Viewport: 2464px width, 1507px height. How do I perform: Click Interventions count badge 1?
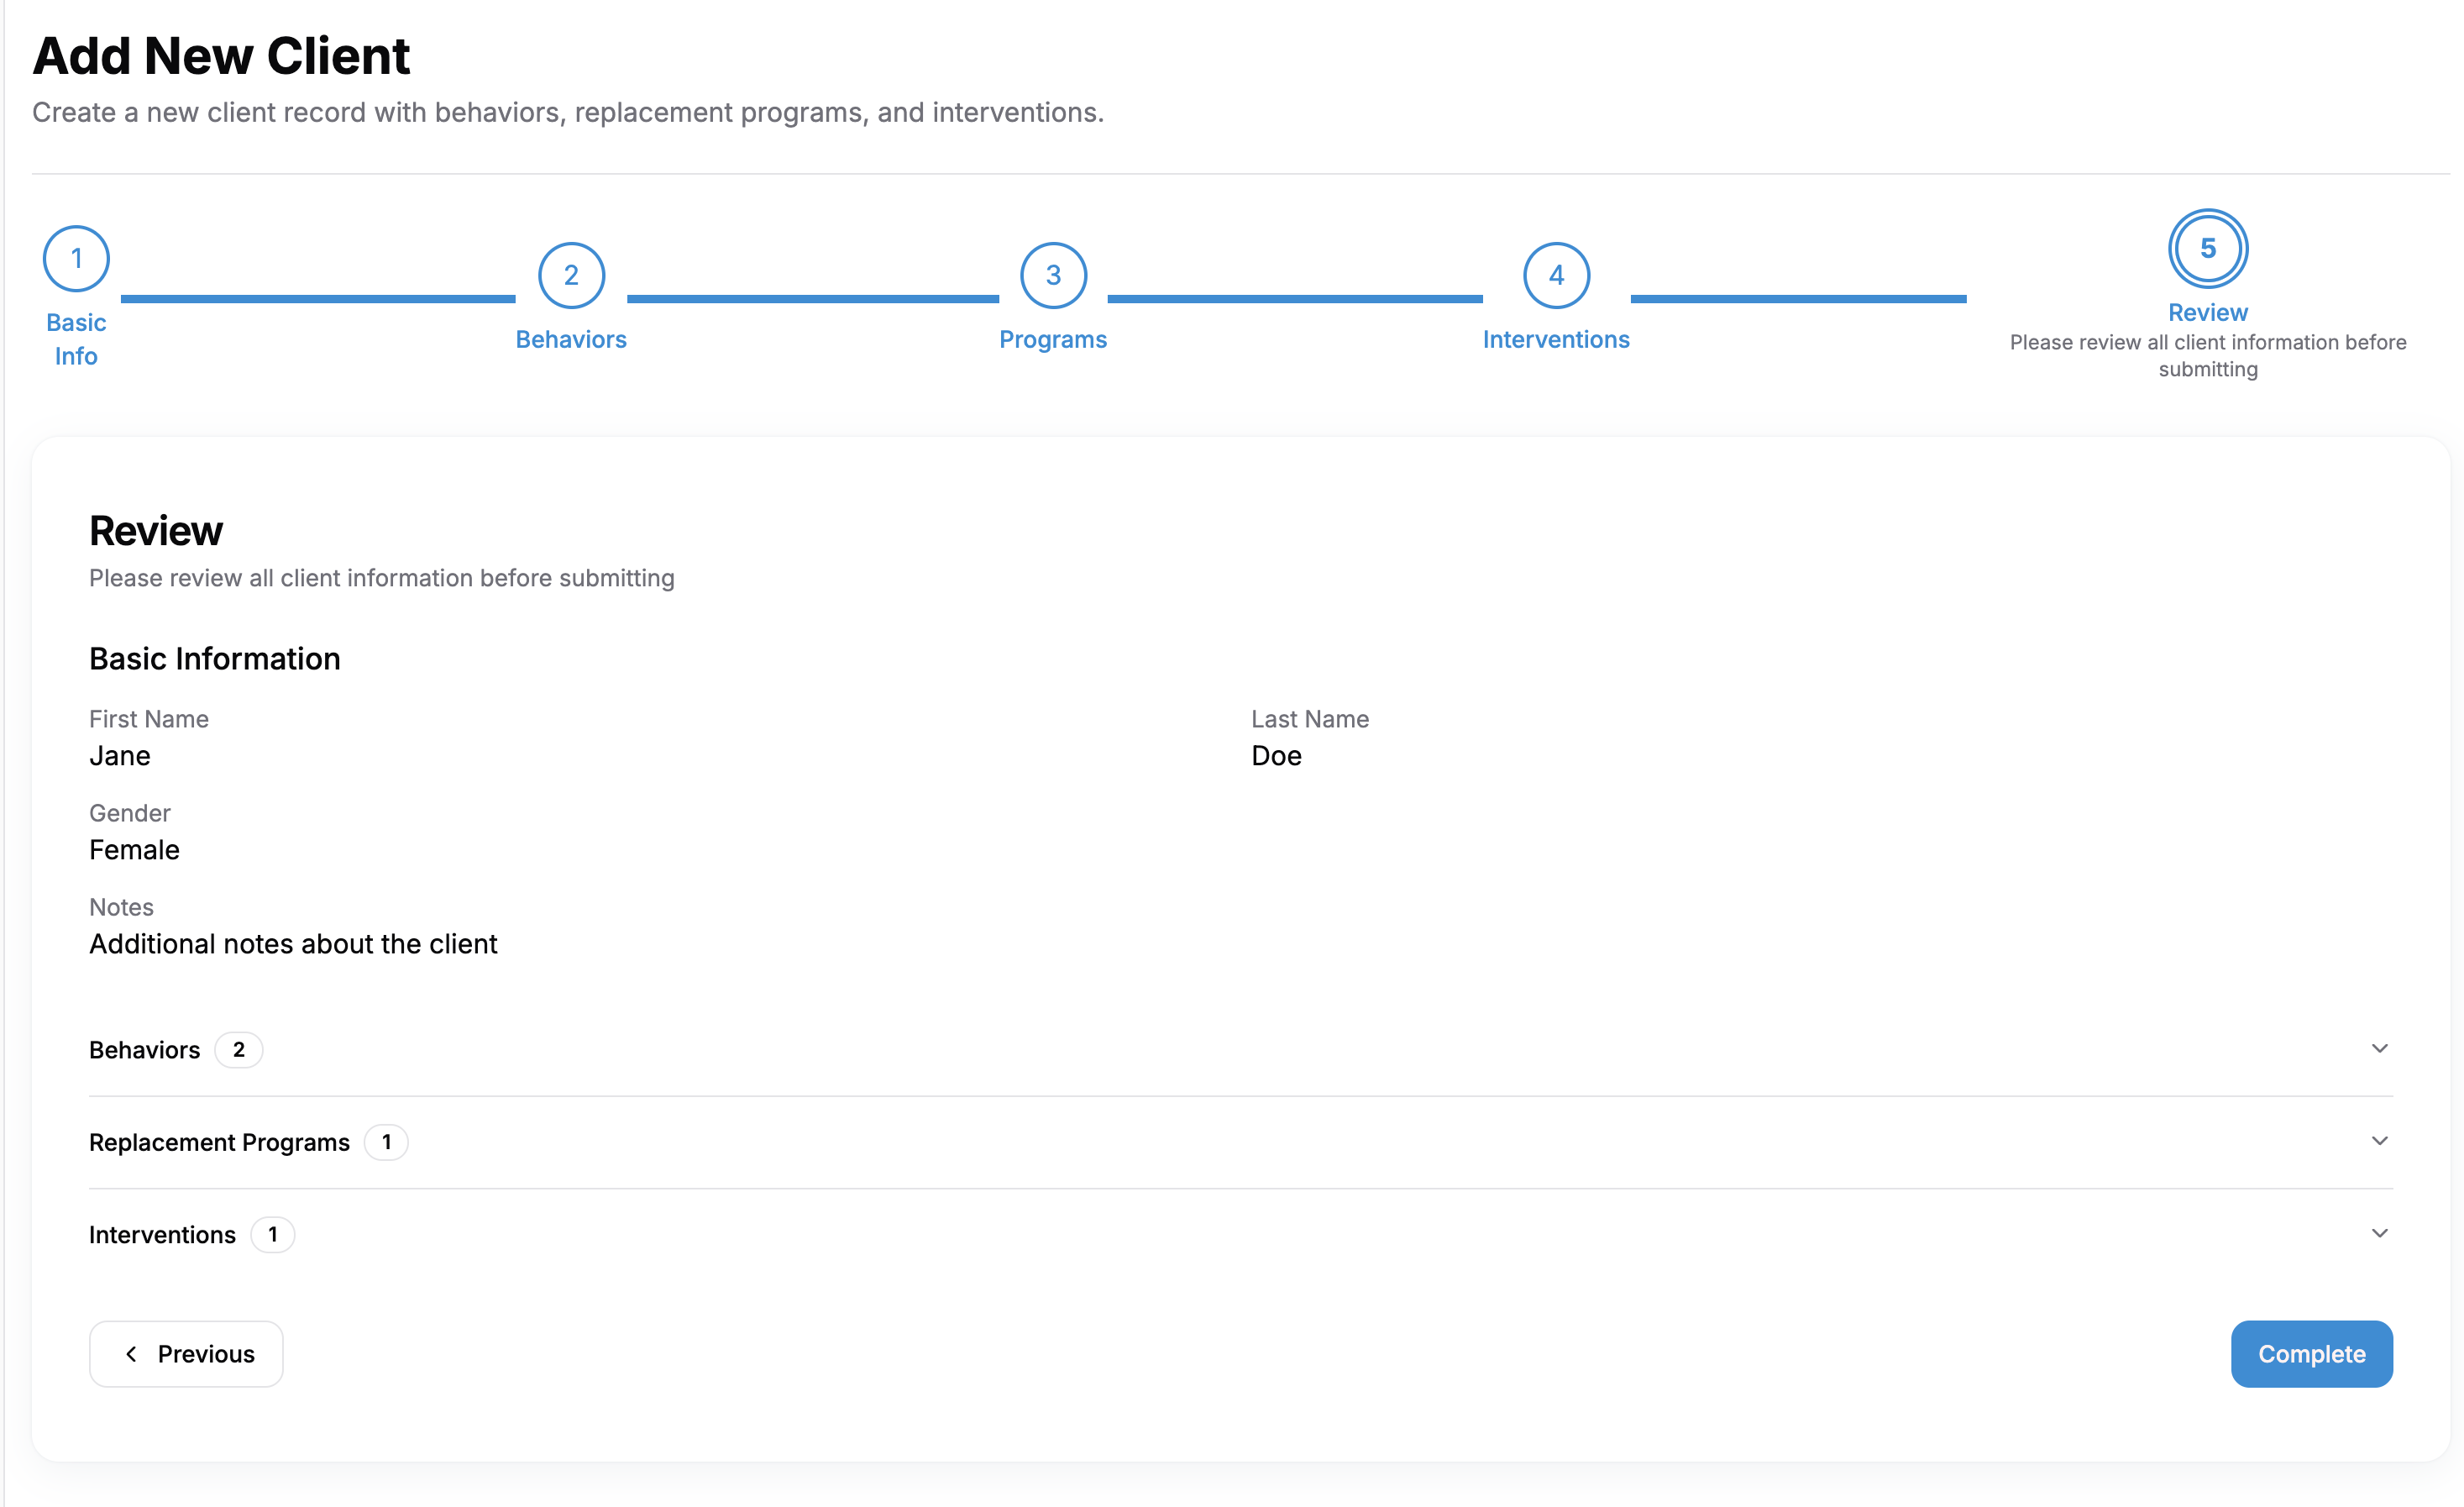coord(272,1234)
